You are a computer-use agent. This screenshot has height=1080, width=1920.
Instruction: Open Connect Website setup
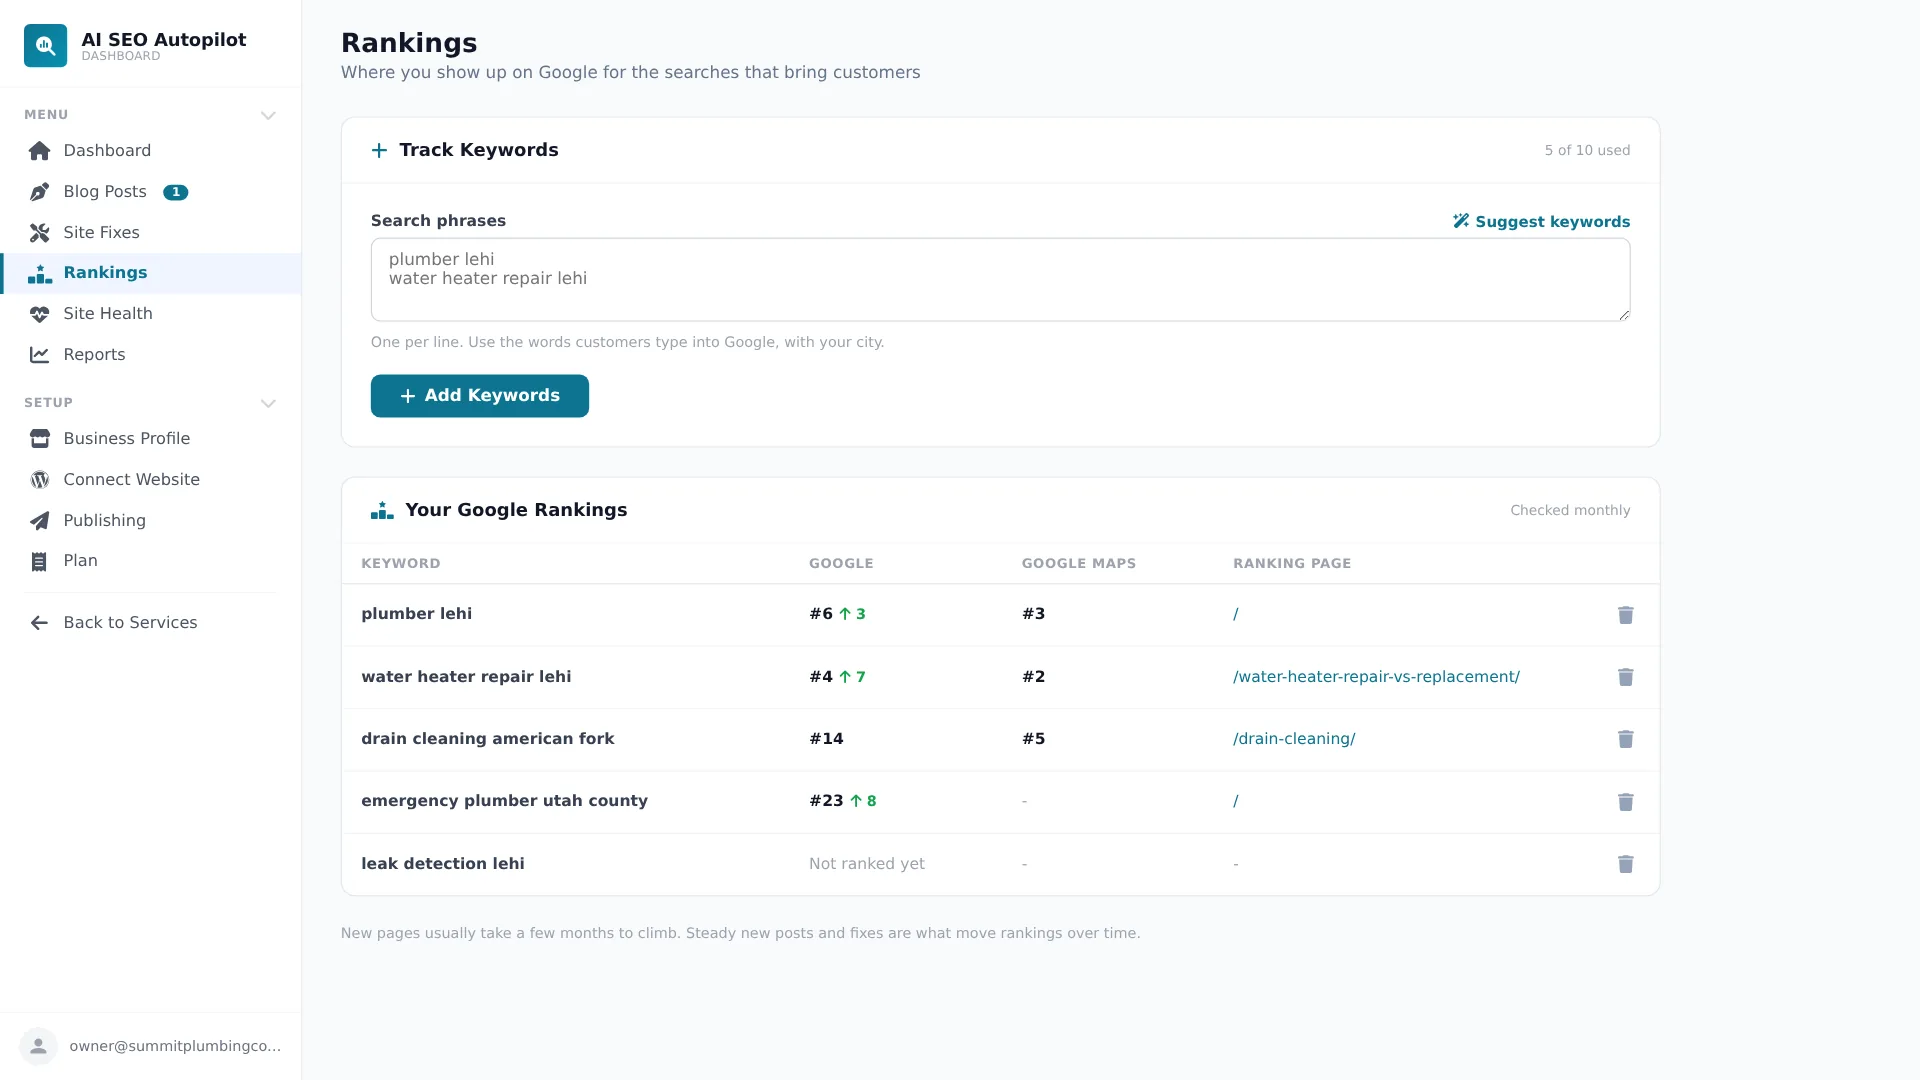pyautogui.click(x=151, y=480)
